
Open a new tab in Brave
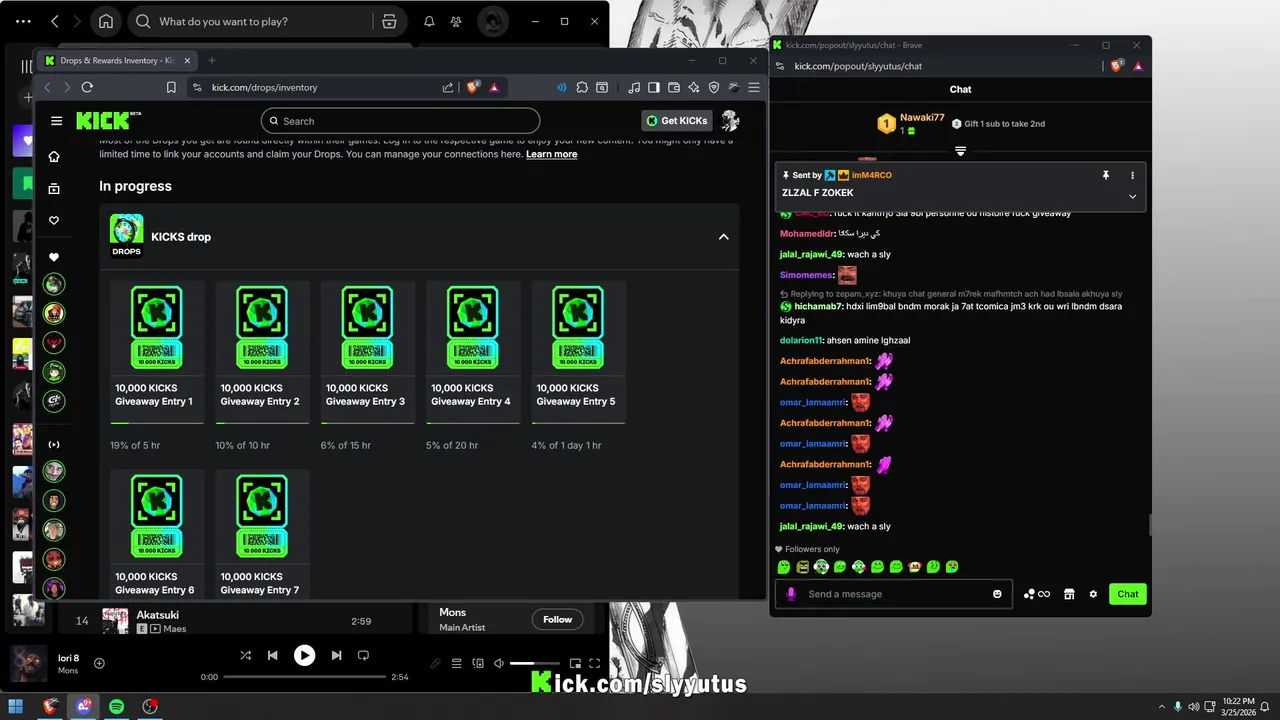coord(211,60)
